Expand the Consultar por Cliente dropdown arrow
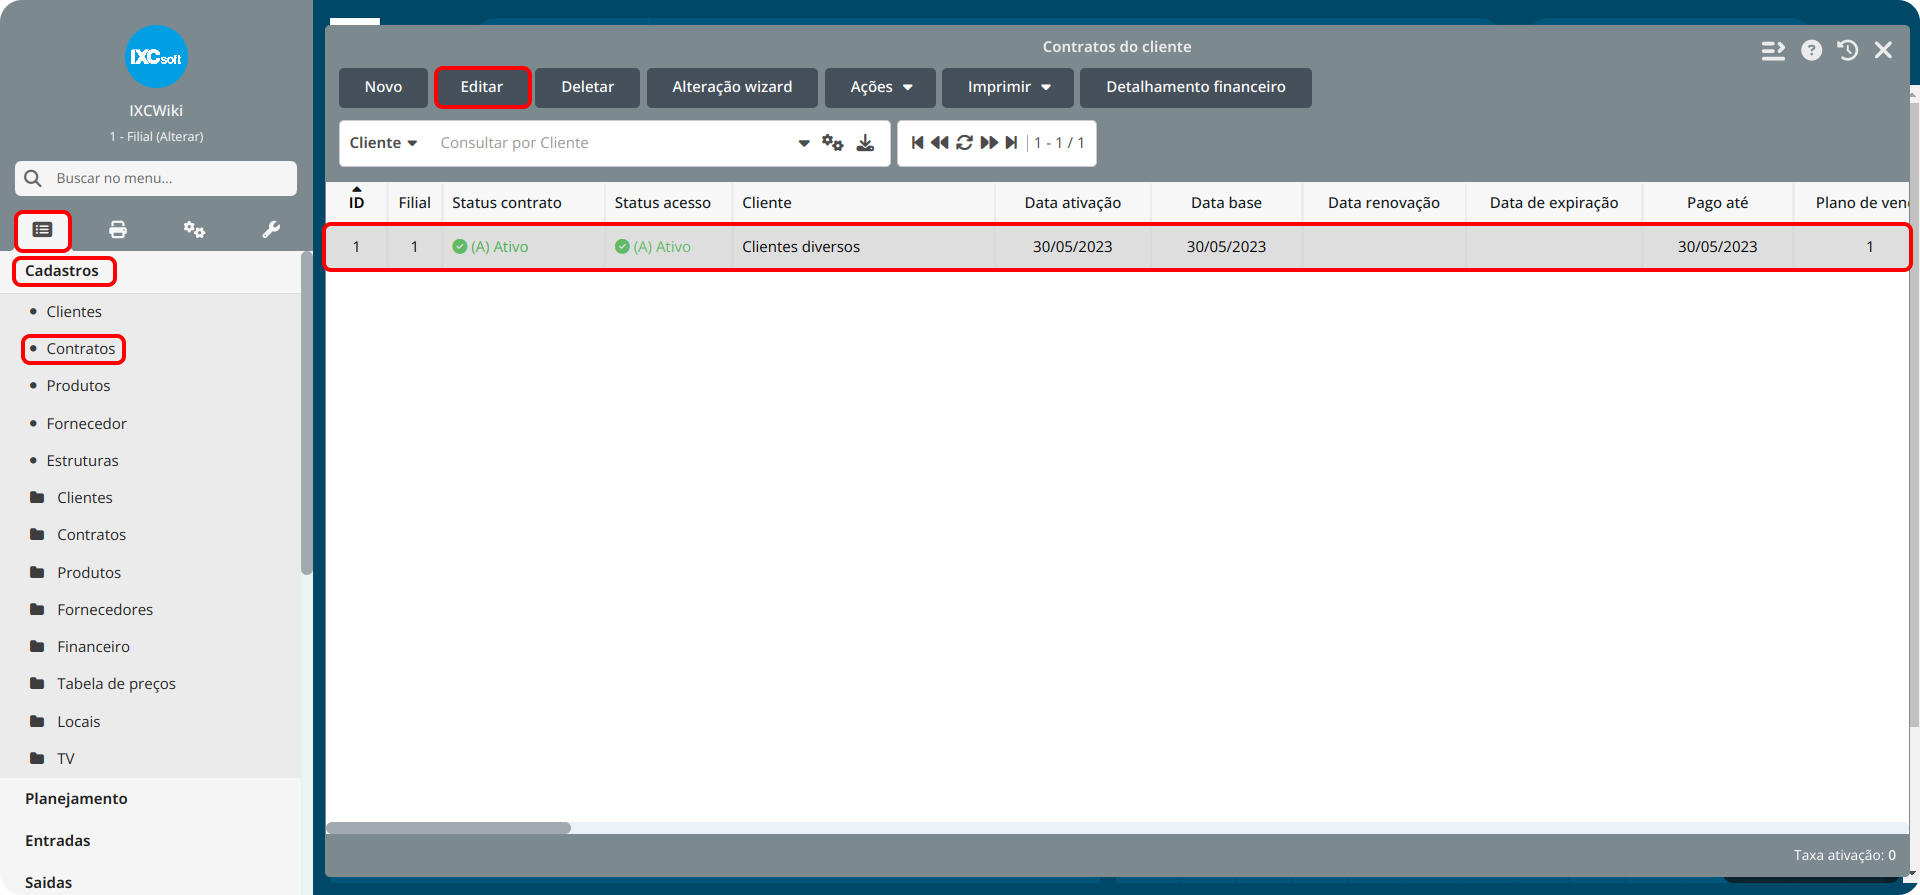This screenshot has height=895, width=1920. (x=804, y=143)
